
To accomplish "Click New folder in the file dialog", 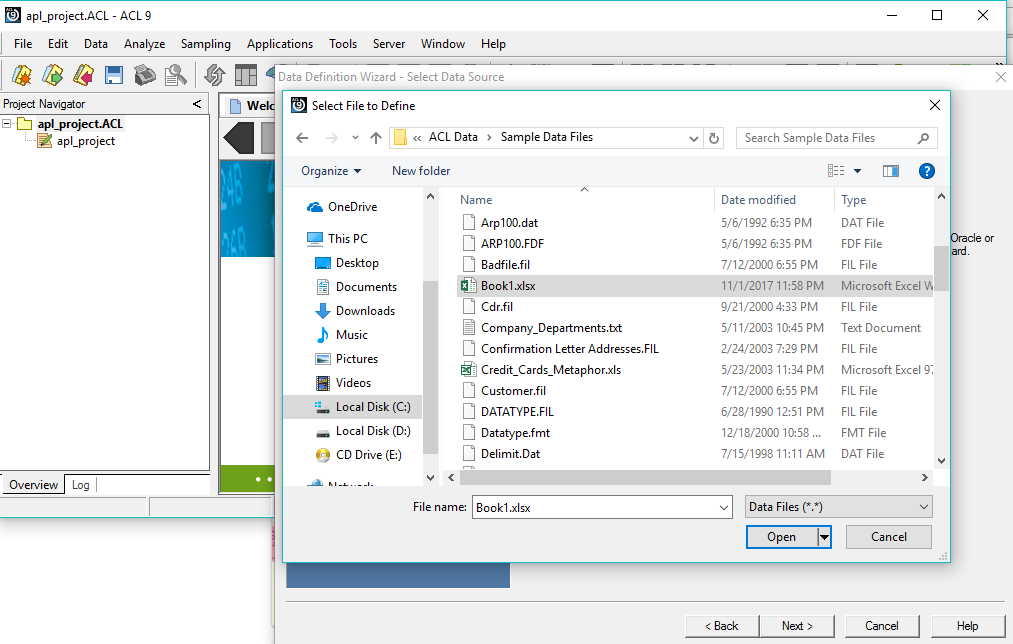I will click(x=421, y=171).
